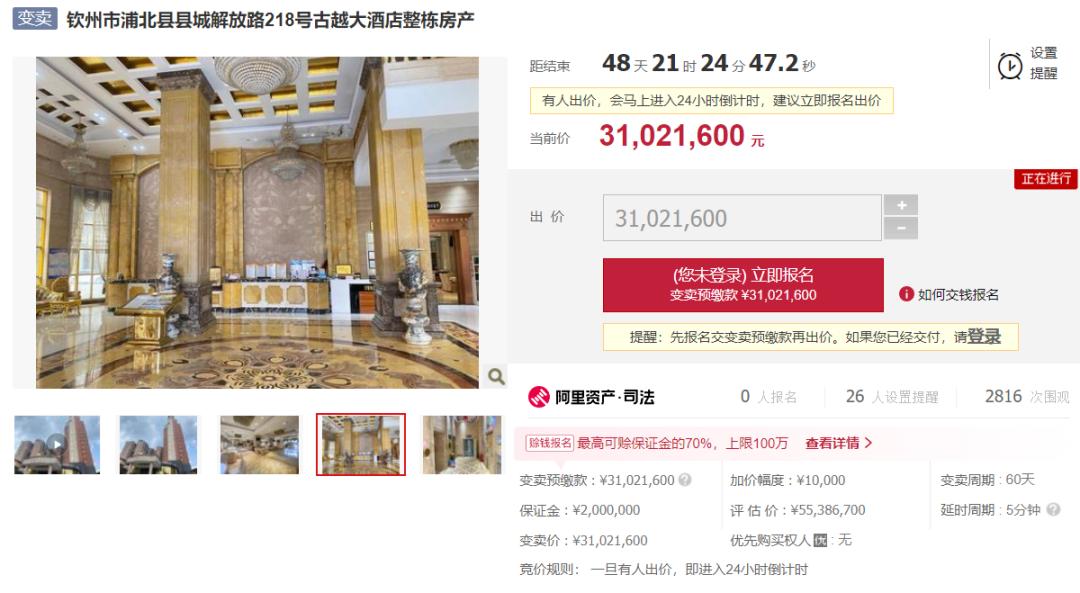Image resolution: width=1080 pixels, height=593 pixels.
Task: Increase bid with the plus button
Action: coord(901,205)
